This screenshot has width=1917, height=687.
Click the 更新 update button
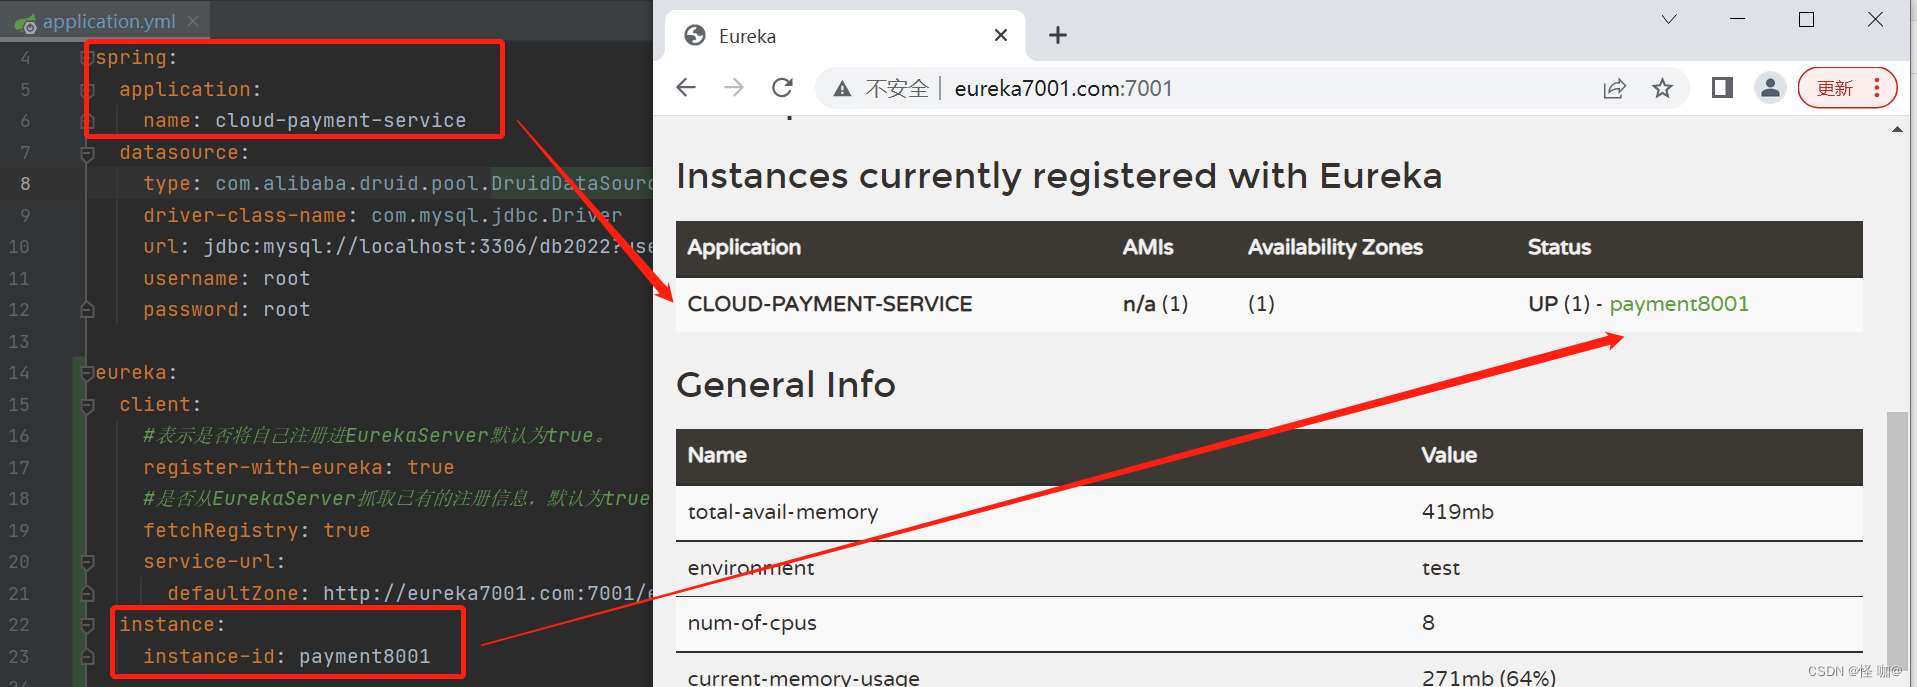coord(1835,88)
